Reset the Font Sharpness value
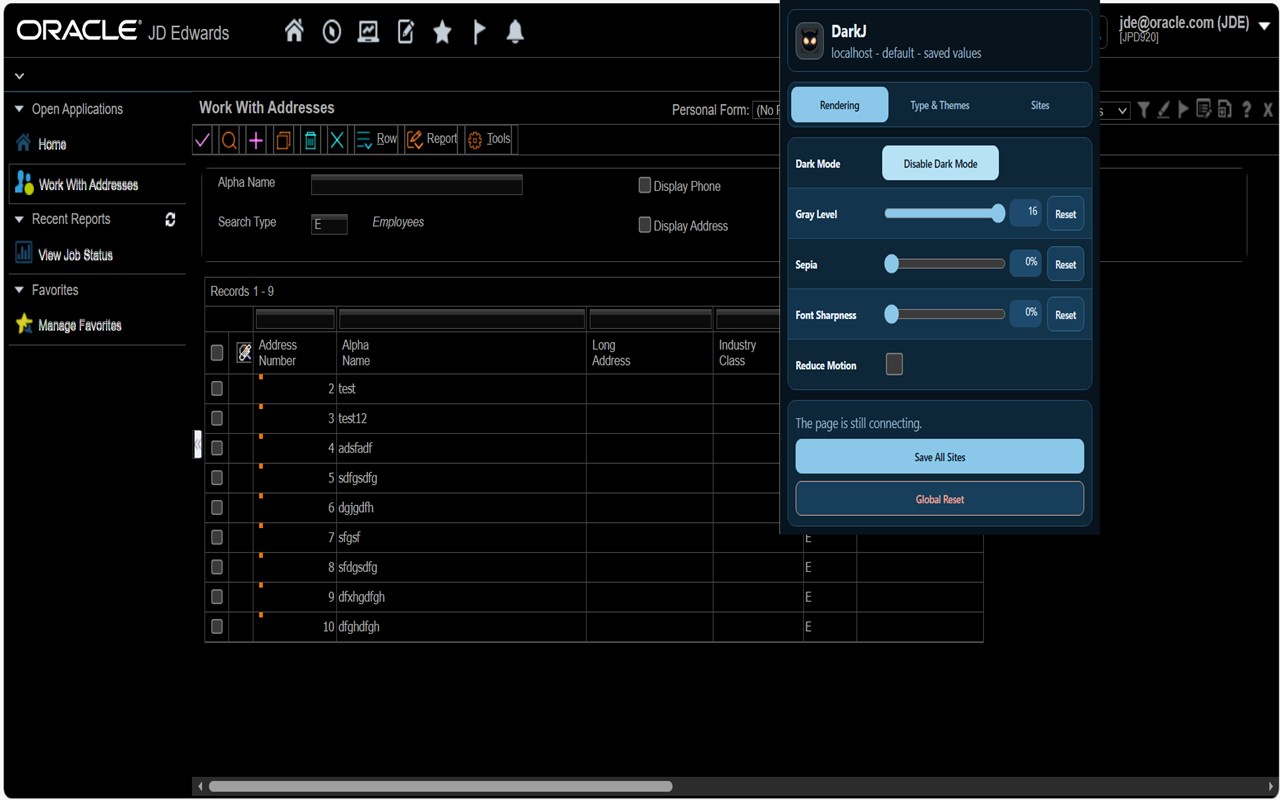 pyautogui.click(x=1065, y=315)
